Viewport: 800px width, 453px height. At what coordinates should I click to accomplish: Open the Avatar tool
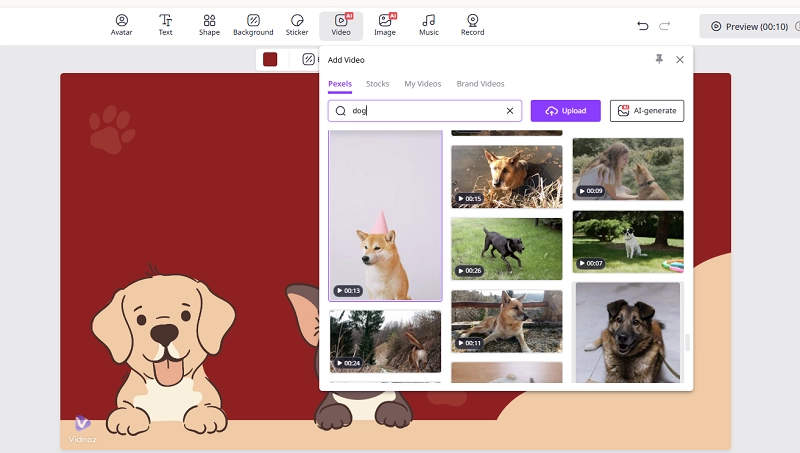[x=121, y=26]
